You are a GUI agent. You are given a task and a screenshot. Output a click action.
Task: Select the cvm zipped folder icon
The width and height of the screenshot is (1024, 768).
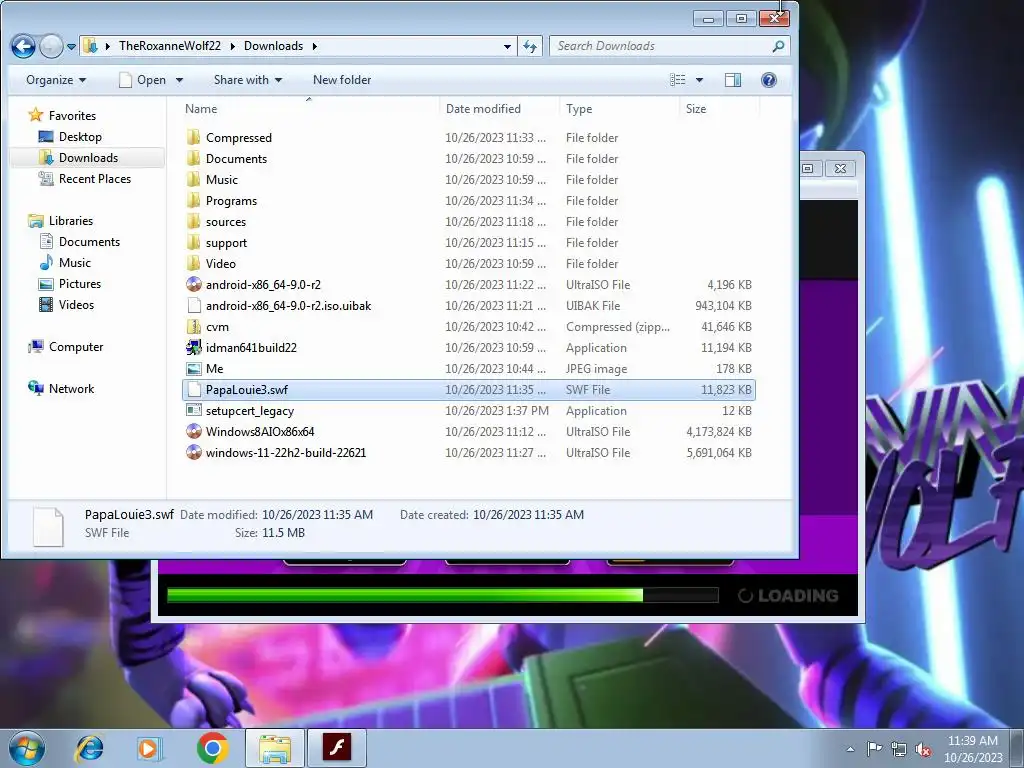[193, 327]
